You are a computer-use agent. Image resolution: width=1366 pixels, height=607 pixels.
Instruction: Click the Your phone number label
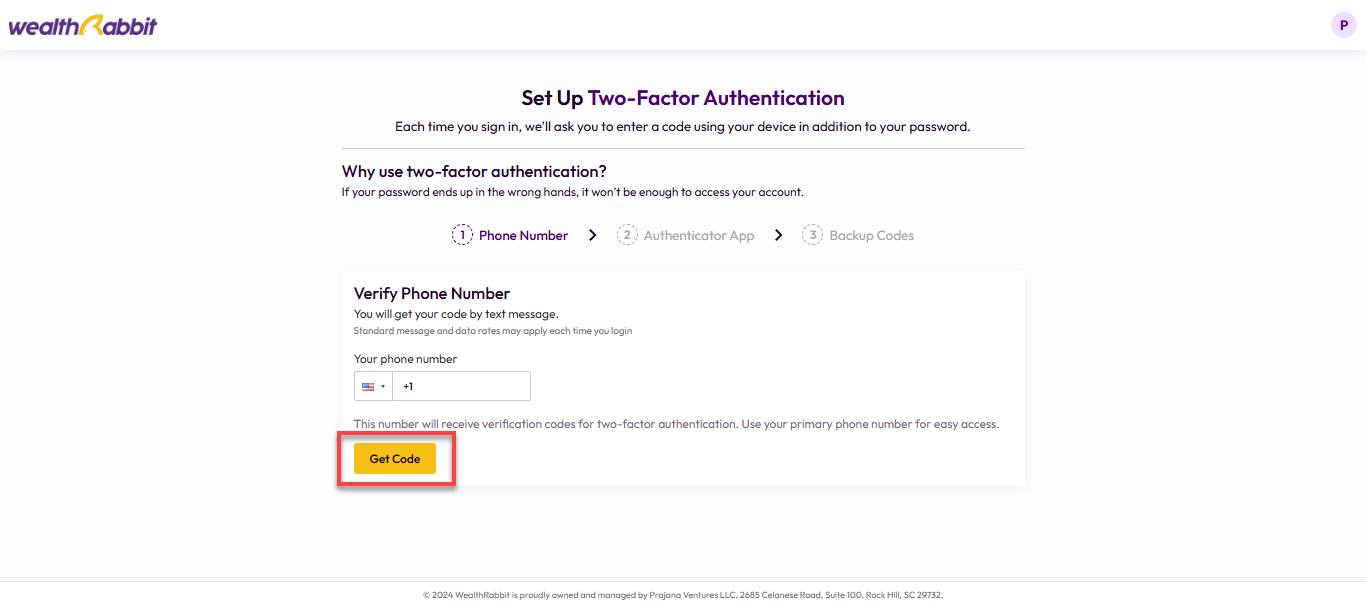pyautogui.click(x=405, y=359)
